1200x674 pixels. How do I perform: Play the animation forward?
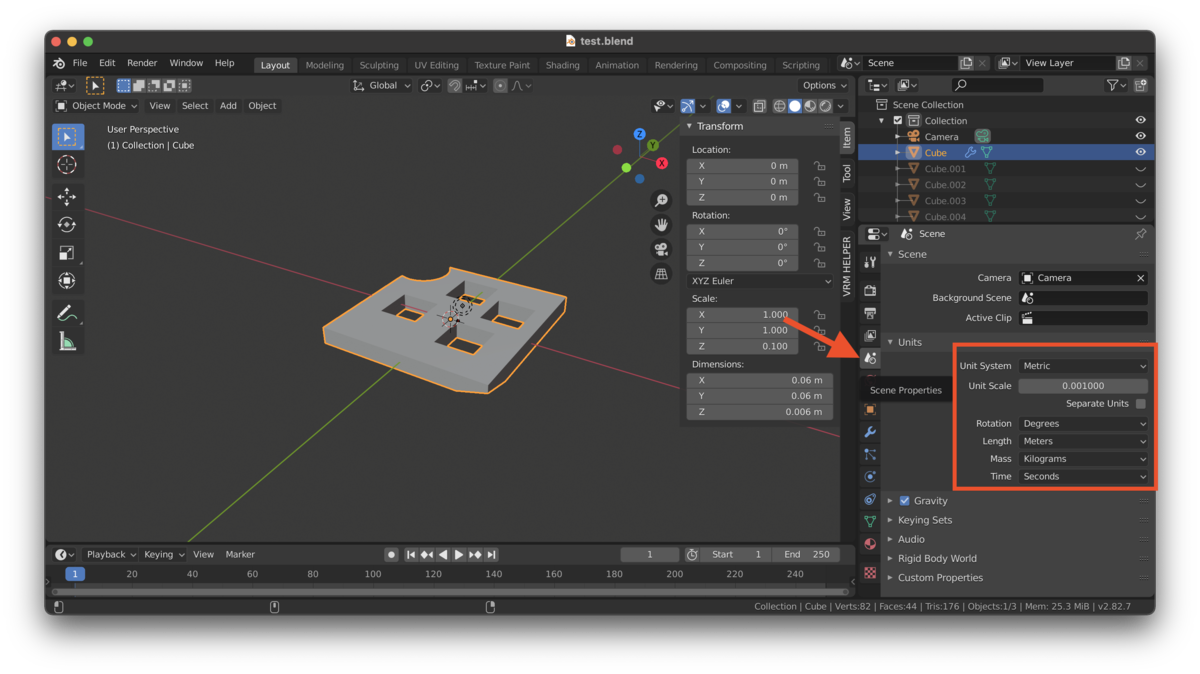point(459,555)
